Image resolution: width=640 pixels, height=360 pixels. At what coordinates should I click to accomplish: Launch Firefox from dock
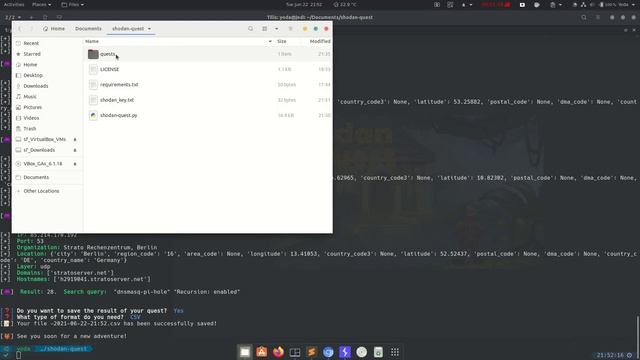coord(278,352)
